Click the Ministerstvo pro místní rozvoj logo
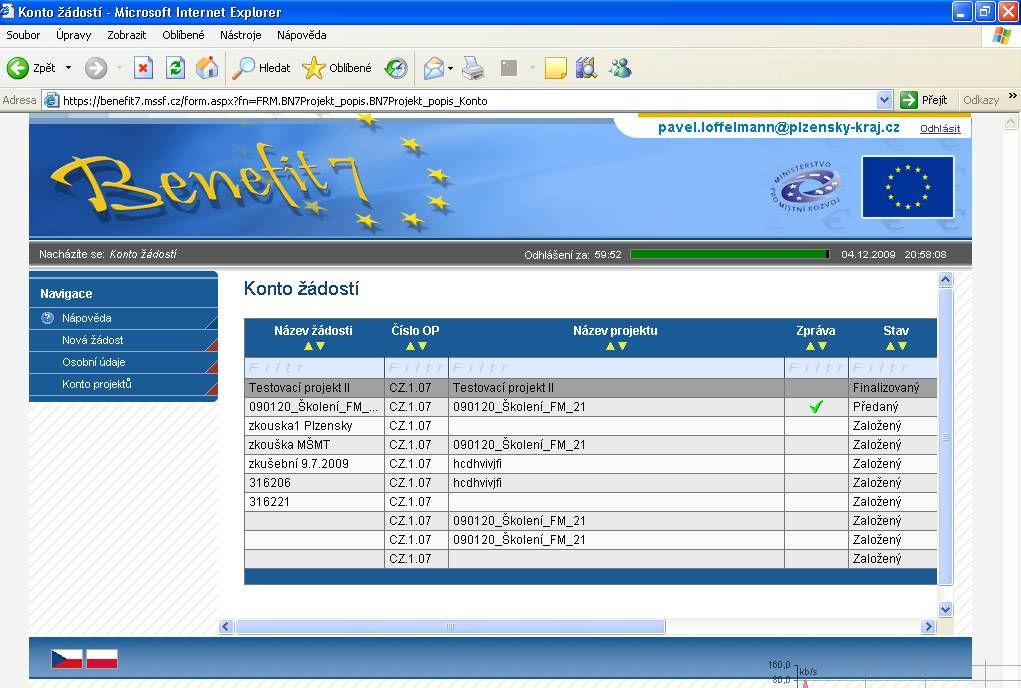This screenshot has height=688, width=1021. 805,187
